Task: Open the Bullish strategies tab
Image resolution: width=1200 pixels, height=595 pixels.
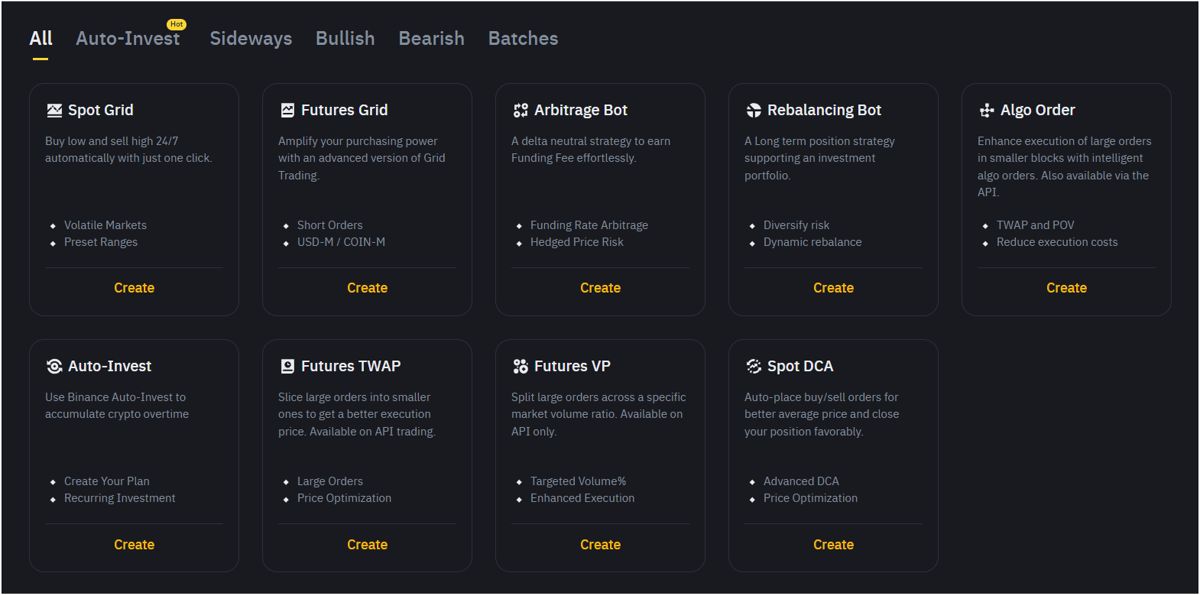Action: point(345,38)
